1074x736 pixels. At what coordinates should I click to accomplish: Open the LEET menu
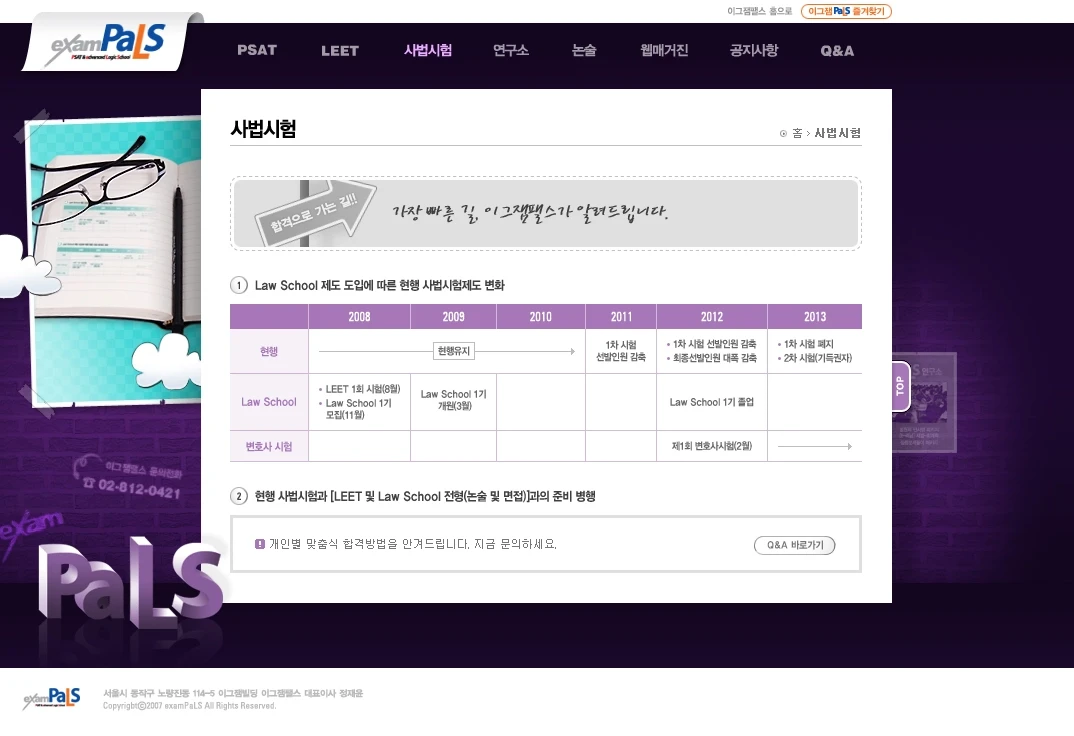339,49
